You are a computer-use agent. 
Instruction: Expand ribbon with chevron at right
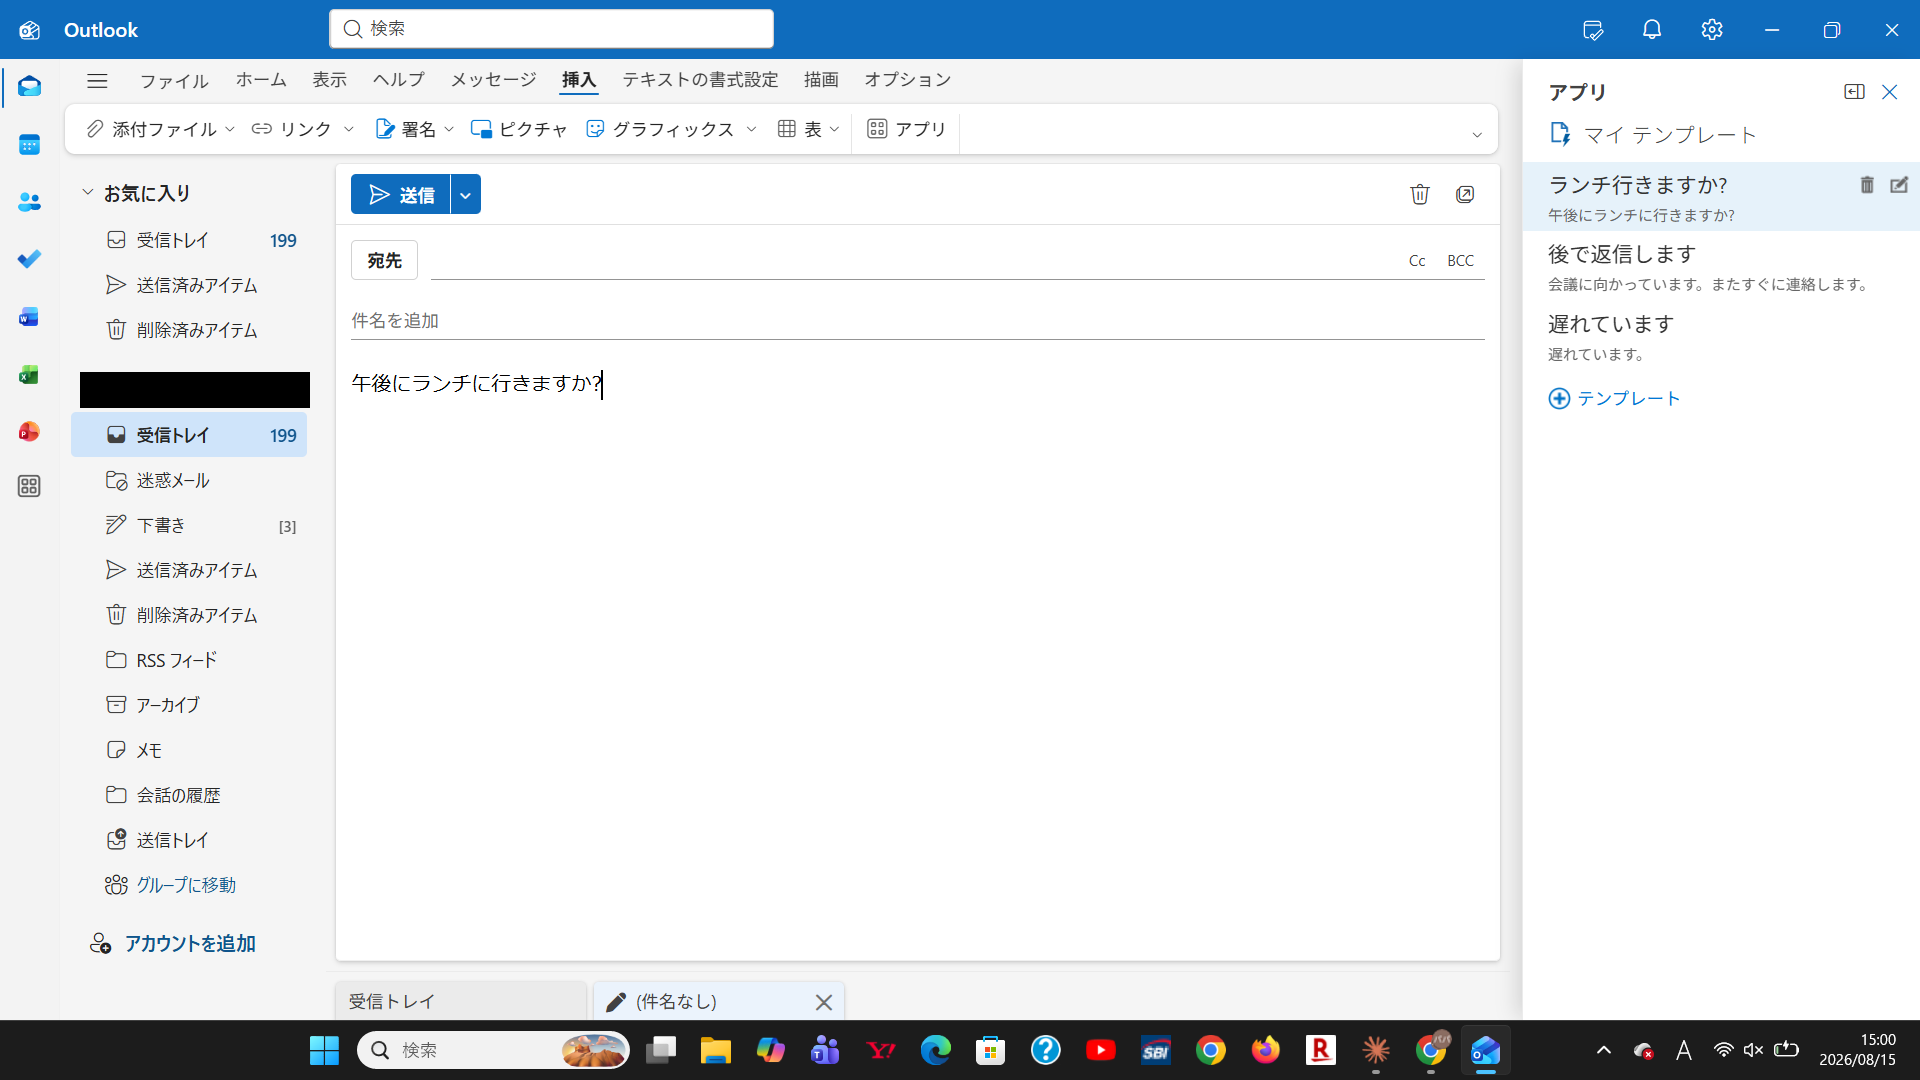click(x=1477, y=135)
